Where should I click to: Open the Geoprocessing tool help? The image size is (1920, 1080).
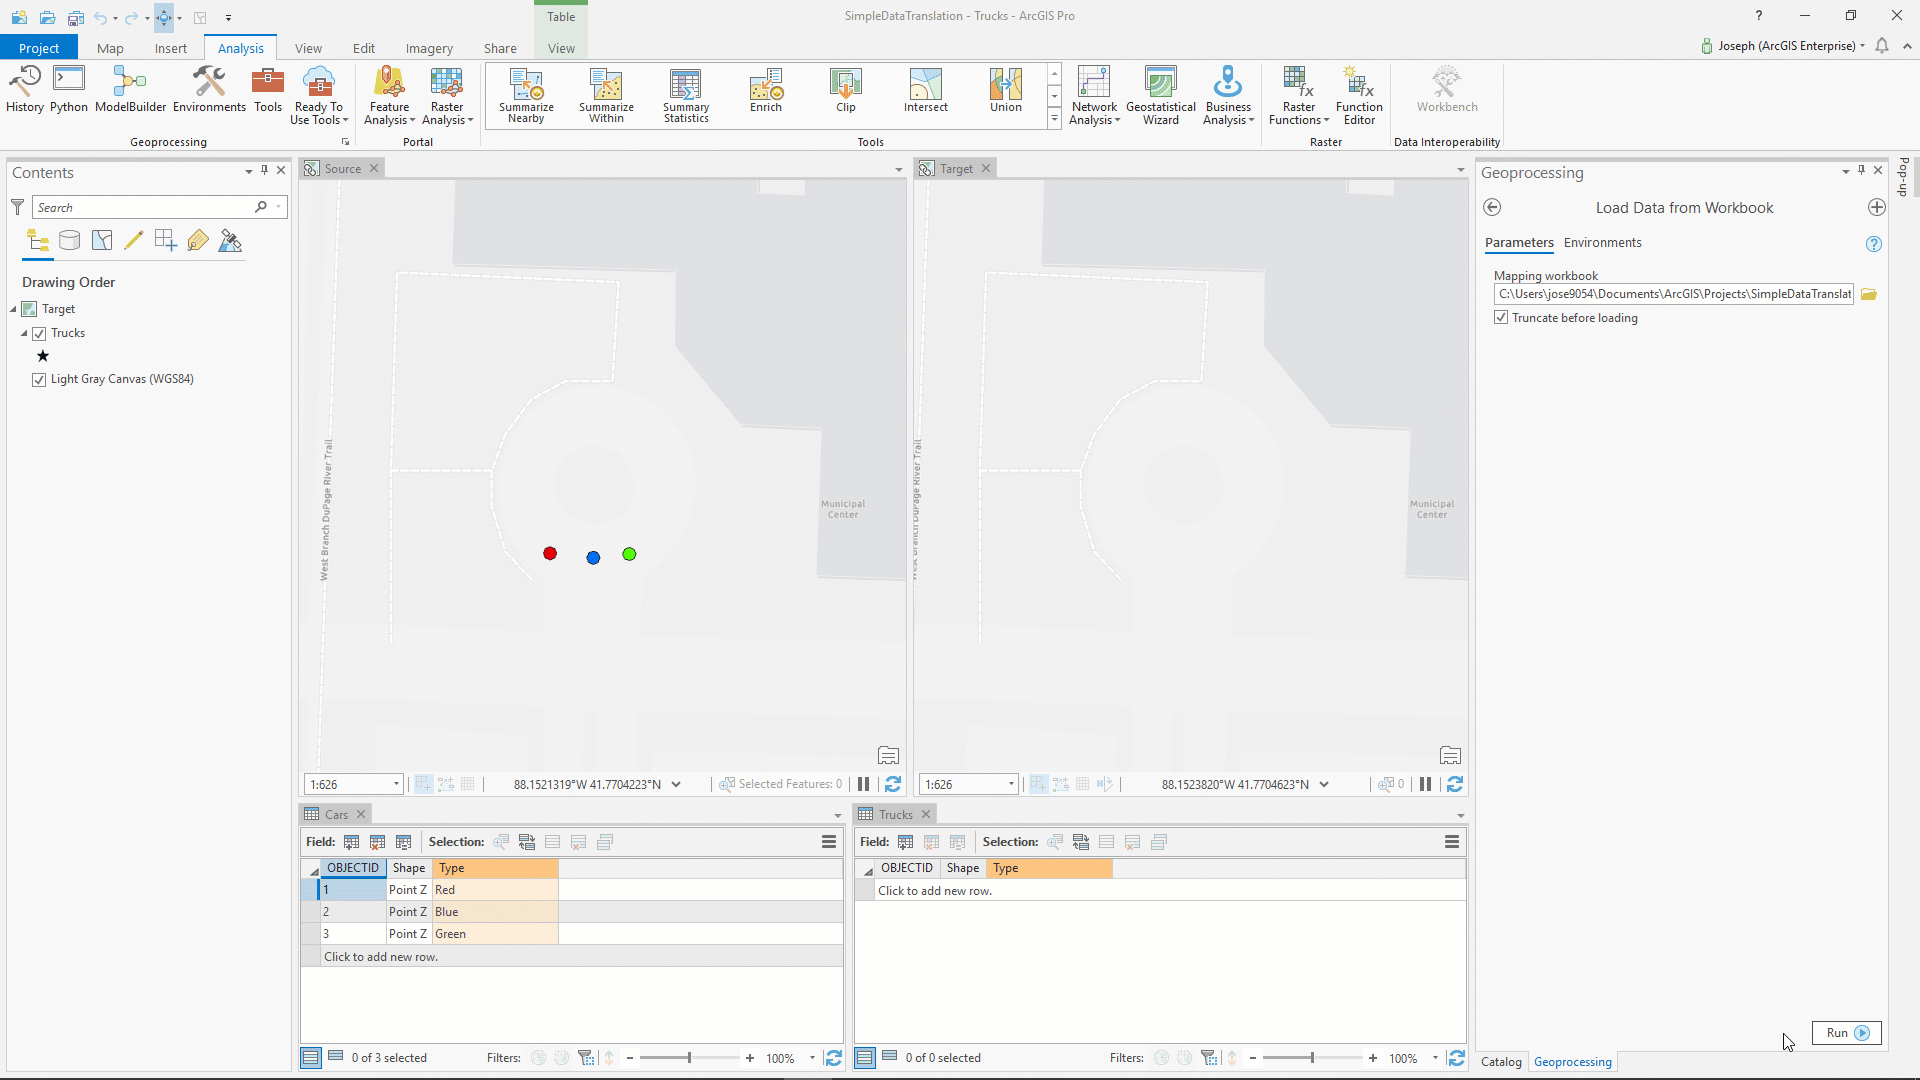coord(1874,244)
